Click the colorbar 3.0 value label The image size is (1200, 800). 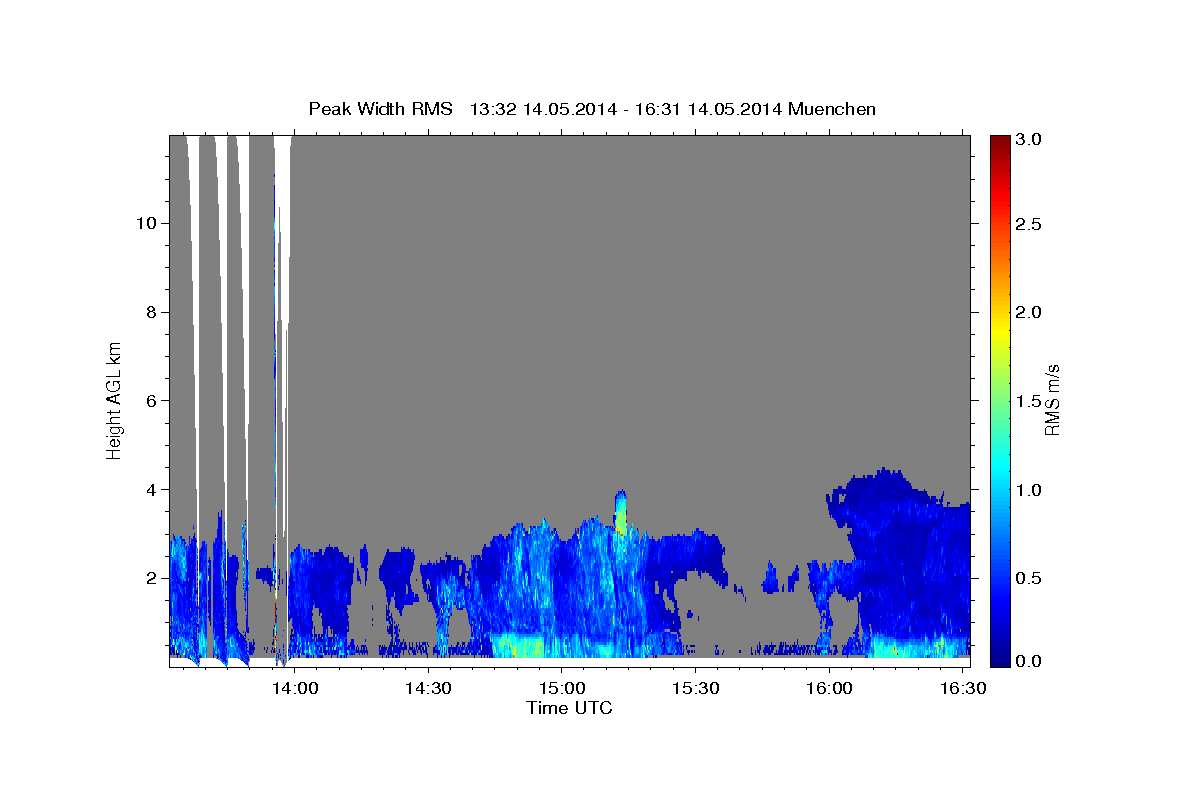coord(1031,139)
